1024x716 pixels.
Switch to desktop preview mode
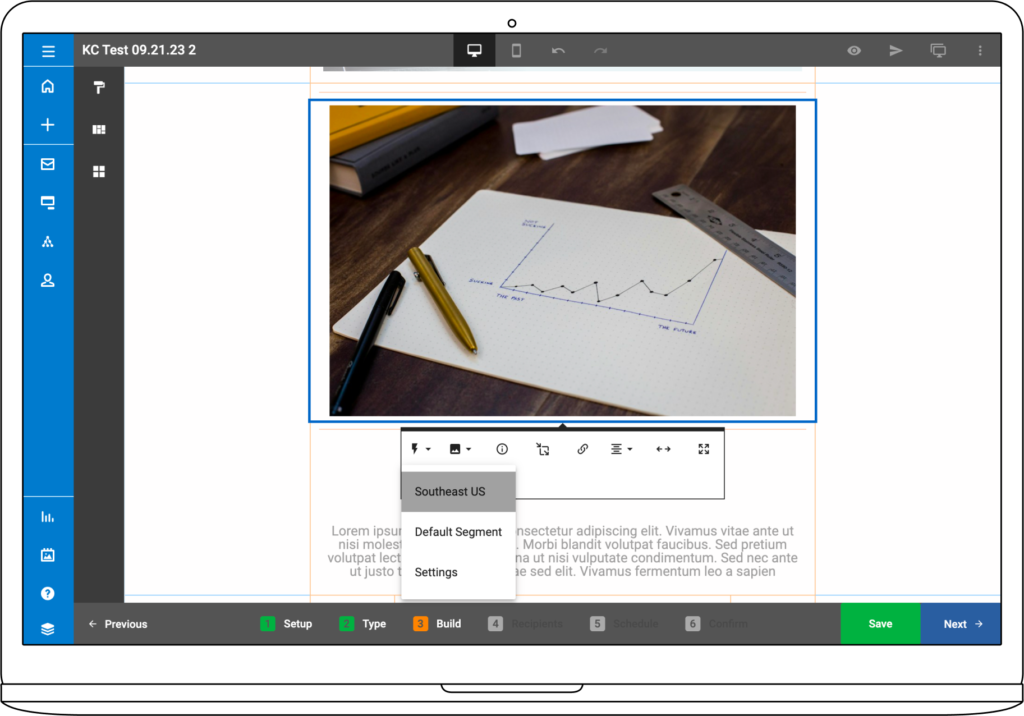[474, 51]
